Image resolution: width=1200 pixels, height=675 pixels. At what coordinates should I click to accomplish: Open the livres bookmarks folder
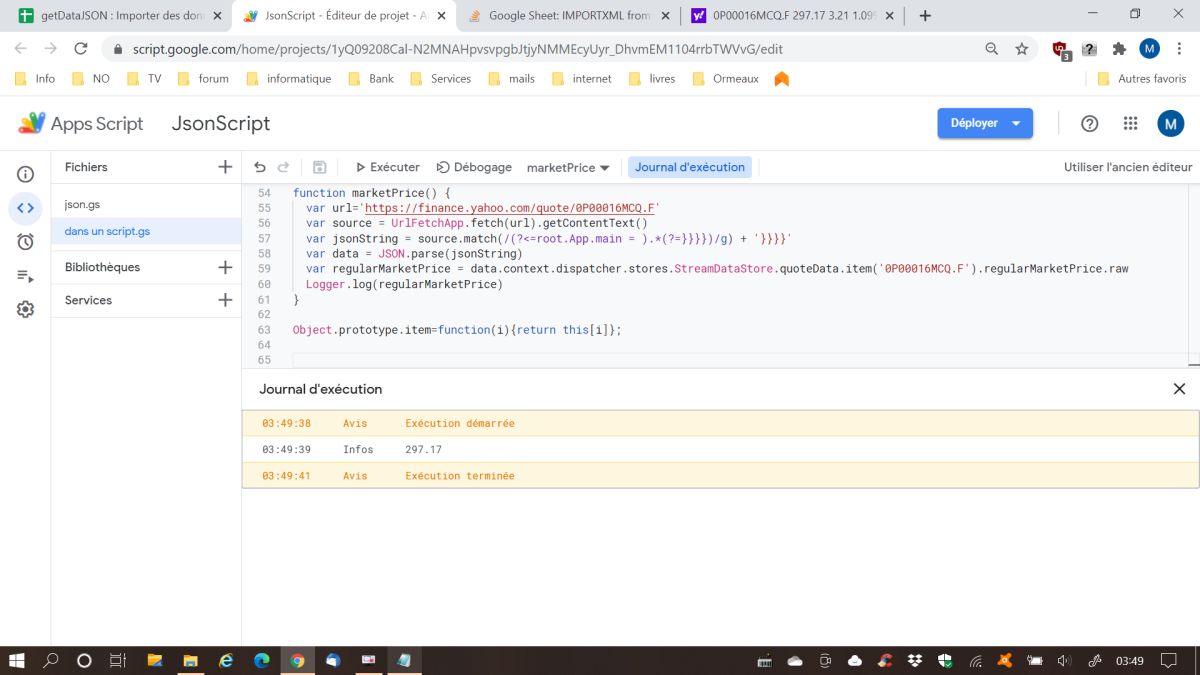tap(651, 78)
